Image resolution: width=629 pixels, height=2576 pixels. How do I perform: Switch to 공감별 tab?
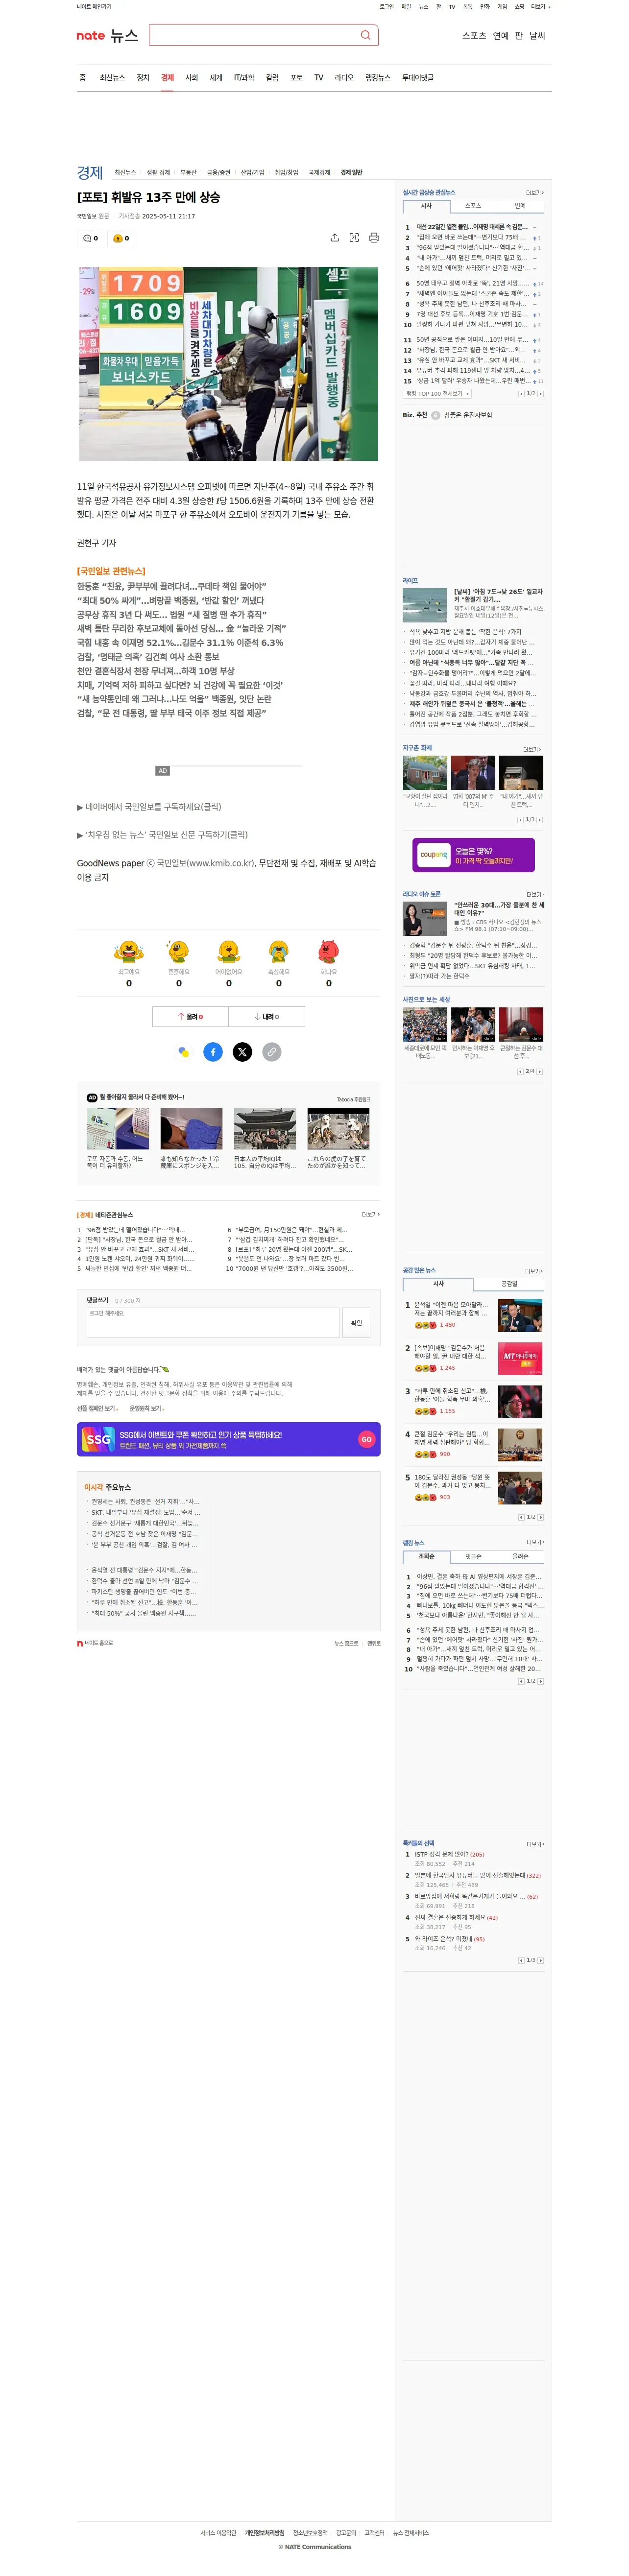tap(509, 1284)
